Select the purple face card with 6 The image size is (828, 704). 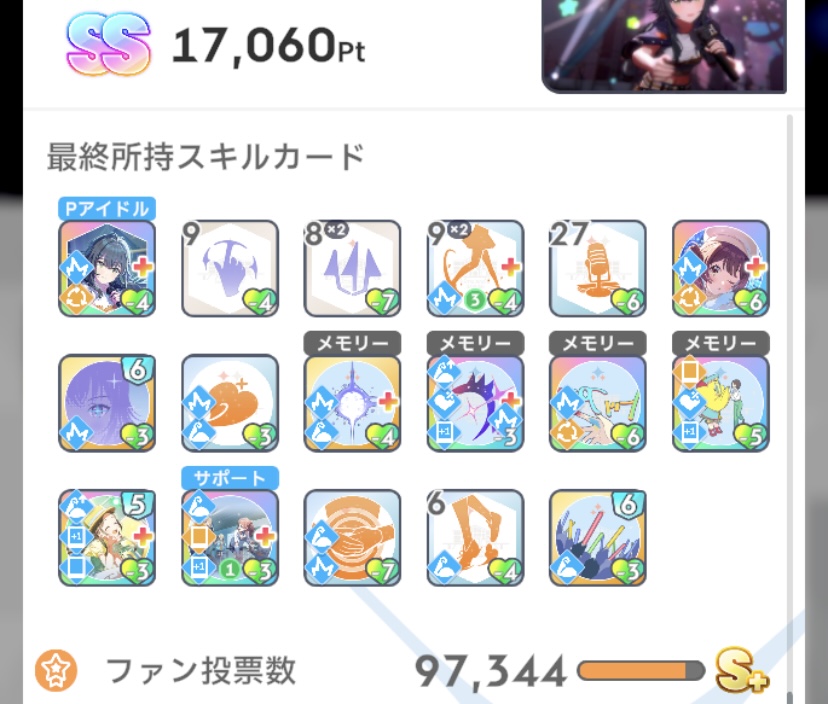coord(107,403)
